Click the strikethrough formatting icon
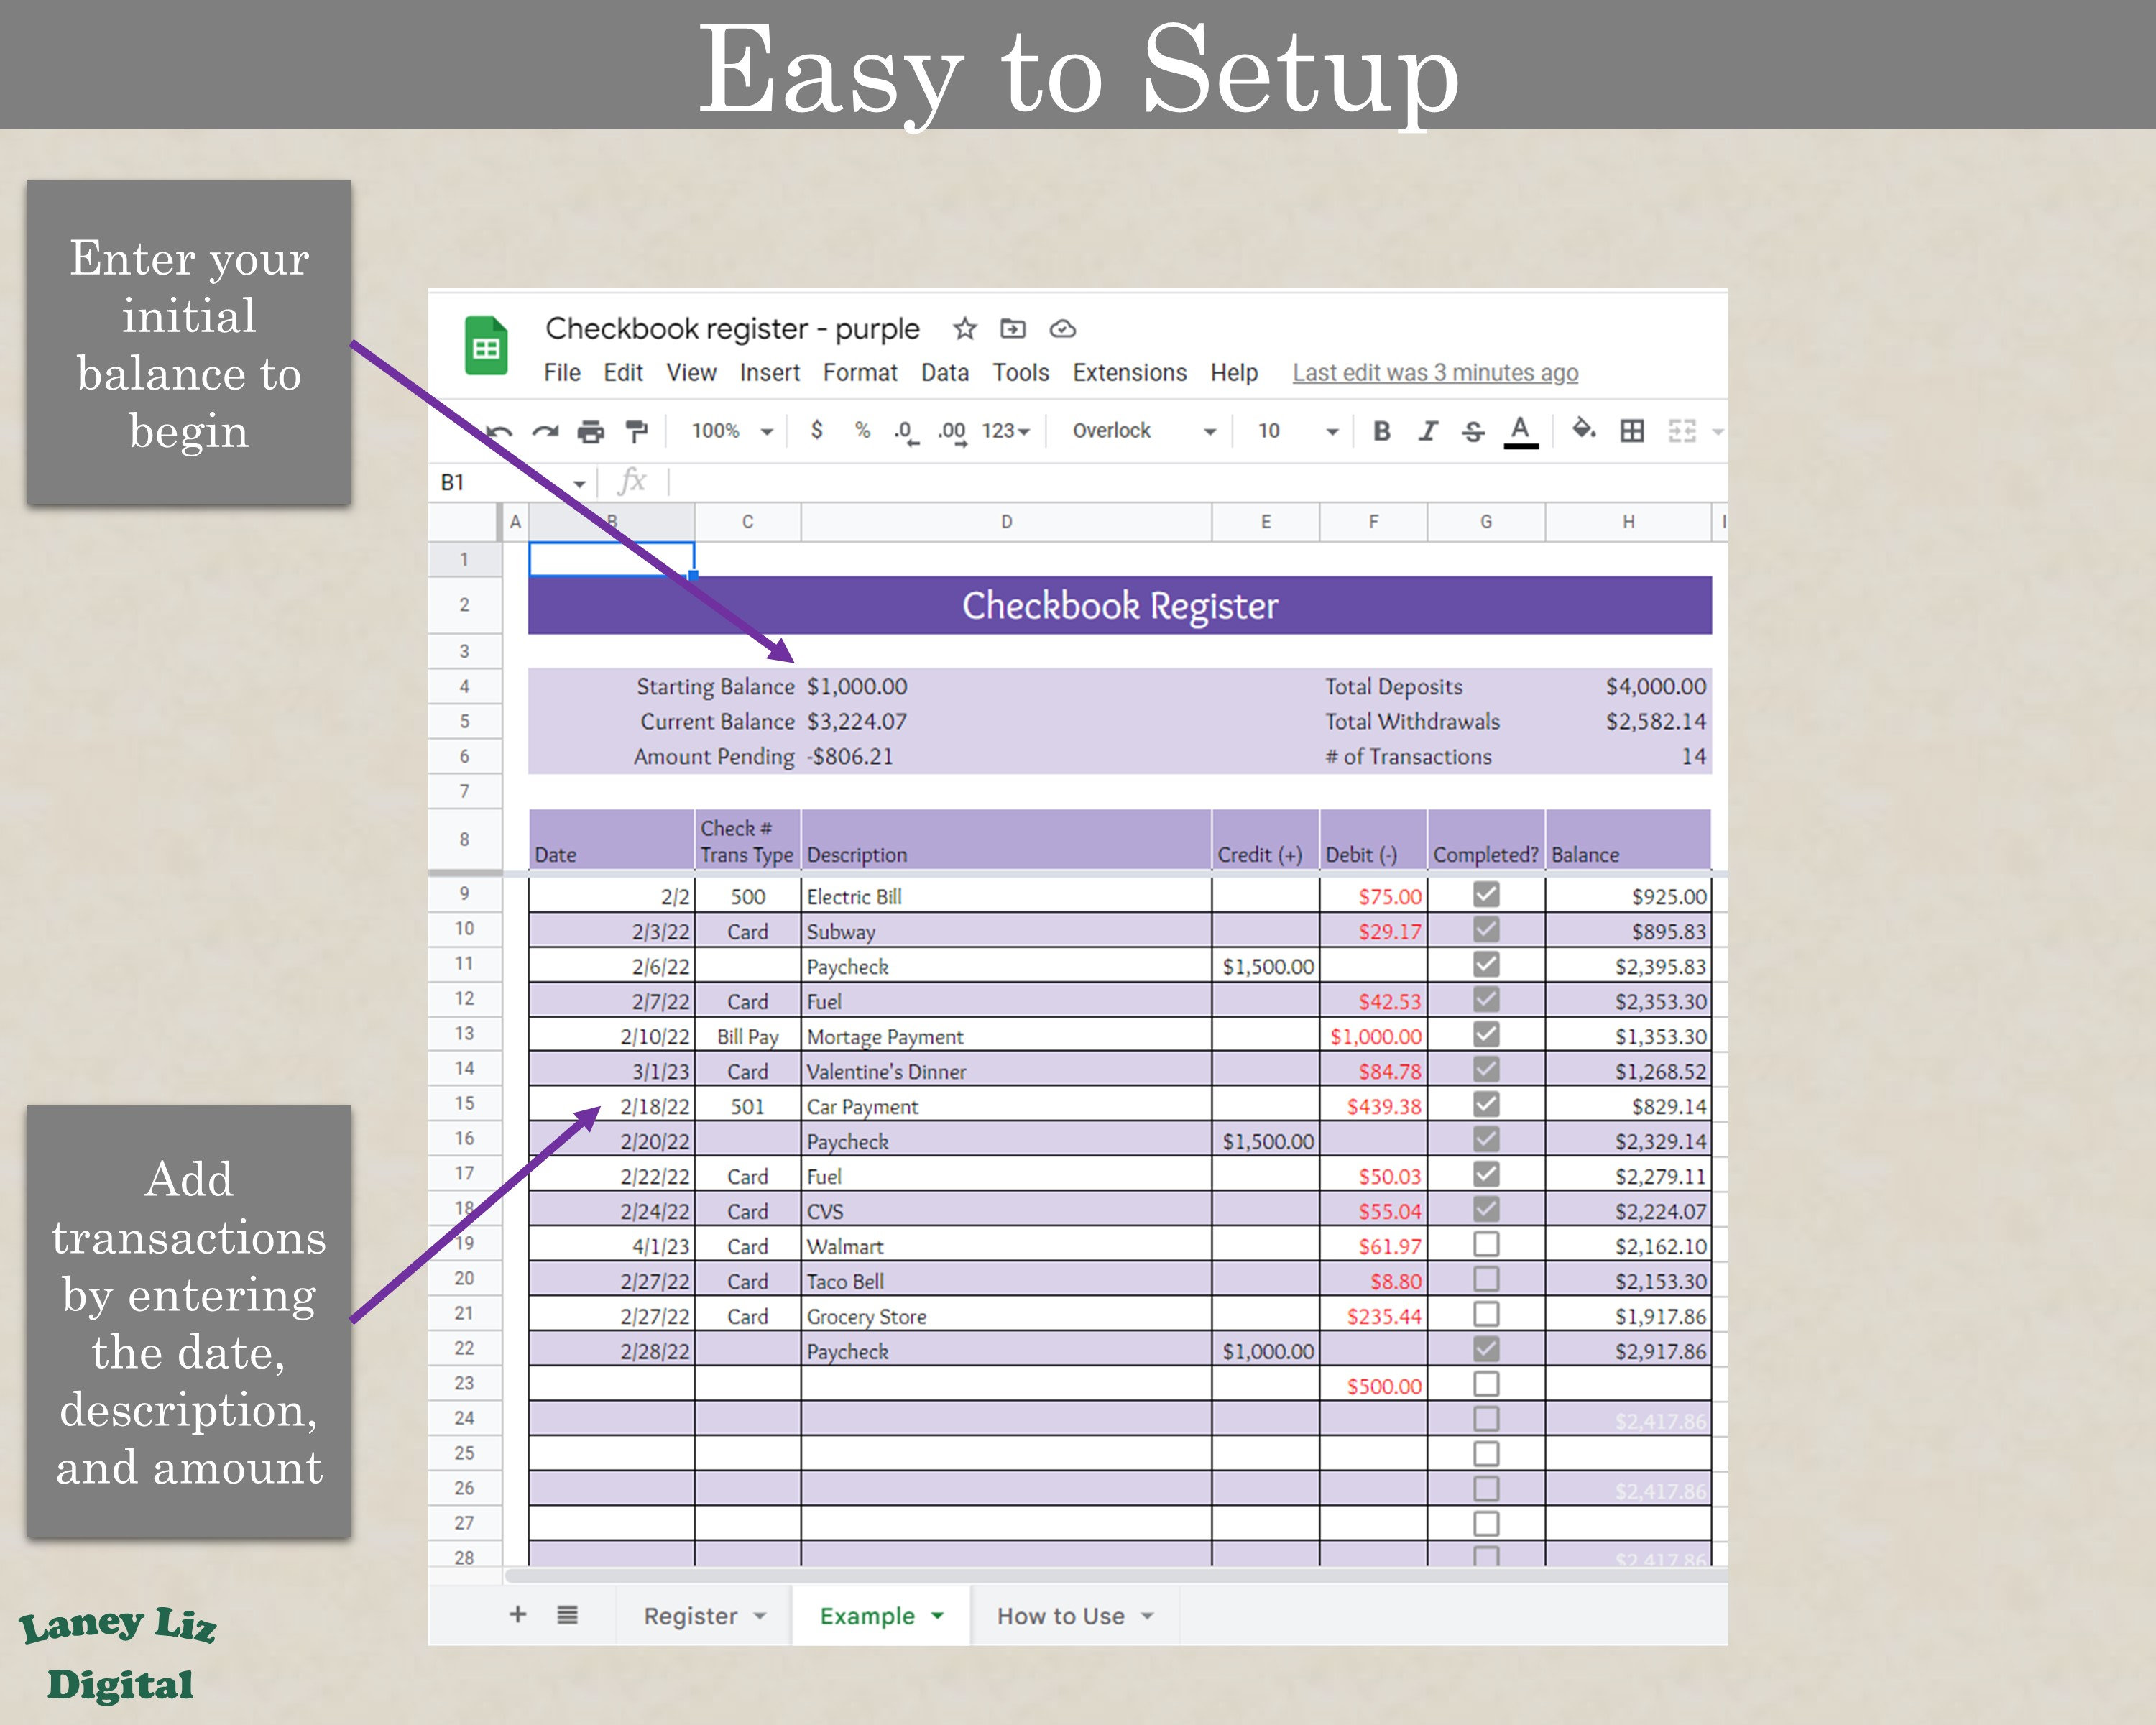 [1474, 431]
